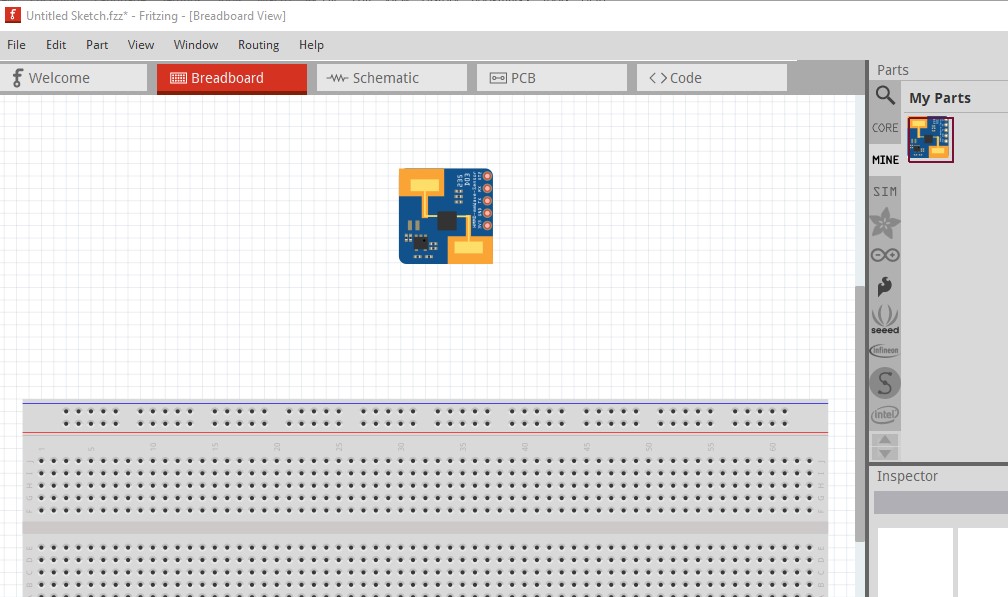Open the Infineon parts bin
Screen dimensions: 1008x597
click(x=885, y=351)
